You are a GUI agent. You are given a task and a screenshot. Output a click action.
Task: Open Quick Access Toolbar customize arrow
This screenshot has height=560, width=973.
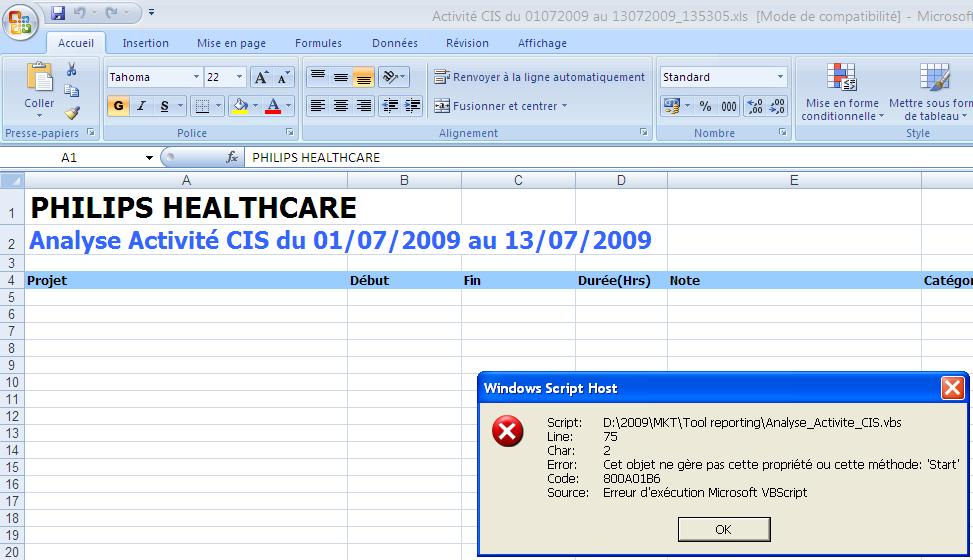tap(151, 12)
